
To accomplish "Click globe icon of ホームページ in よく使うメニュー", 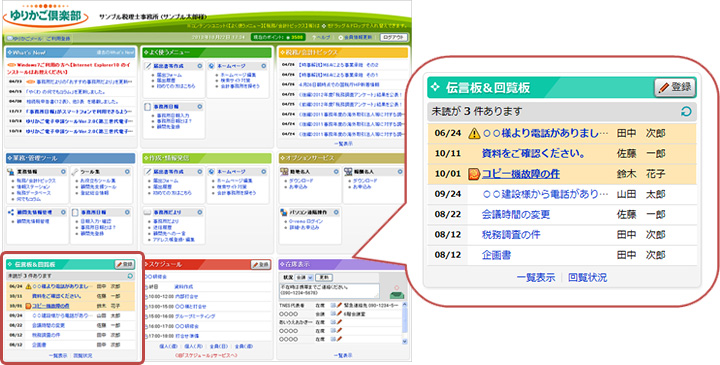I will (211, 66).
